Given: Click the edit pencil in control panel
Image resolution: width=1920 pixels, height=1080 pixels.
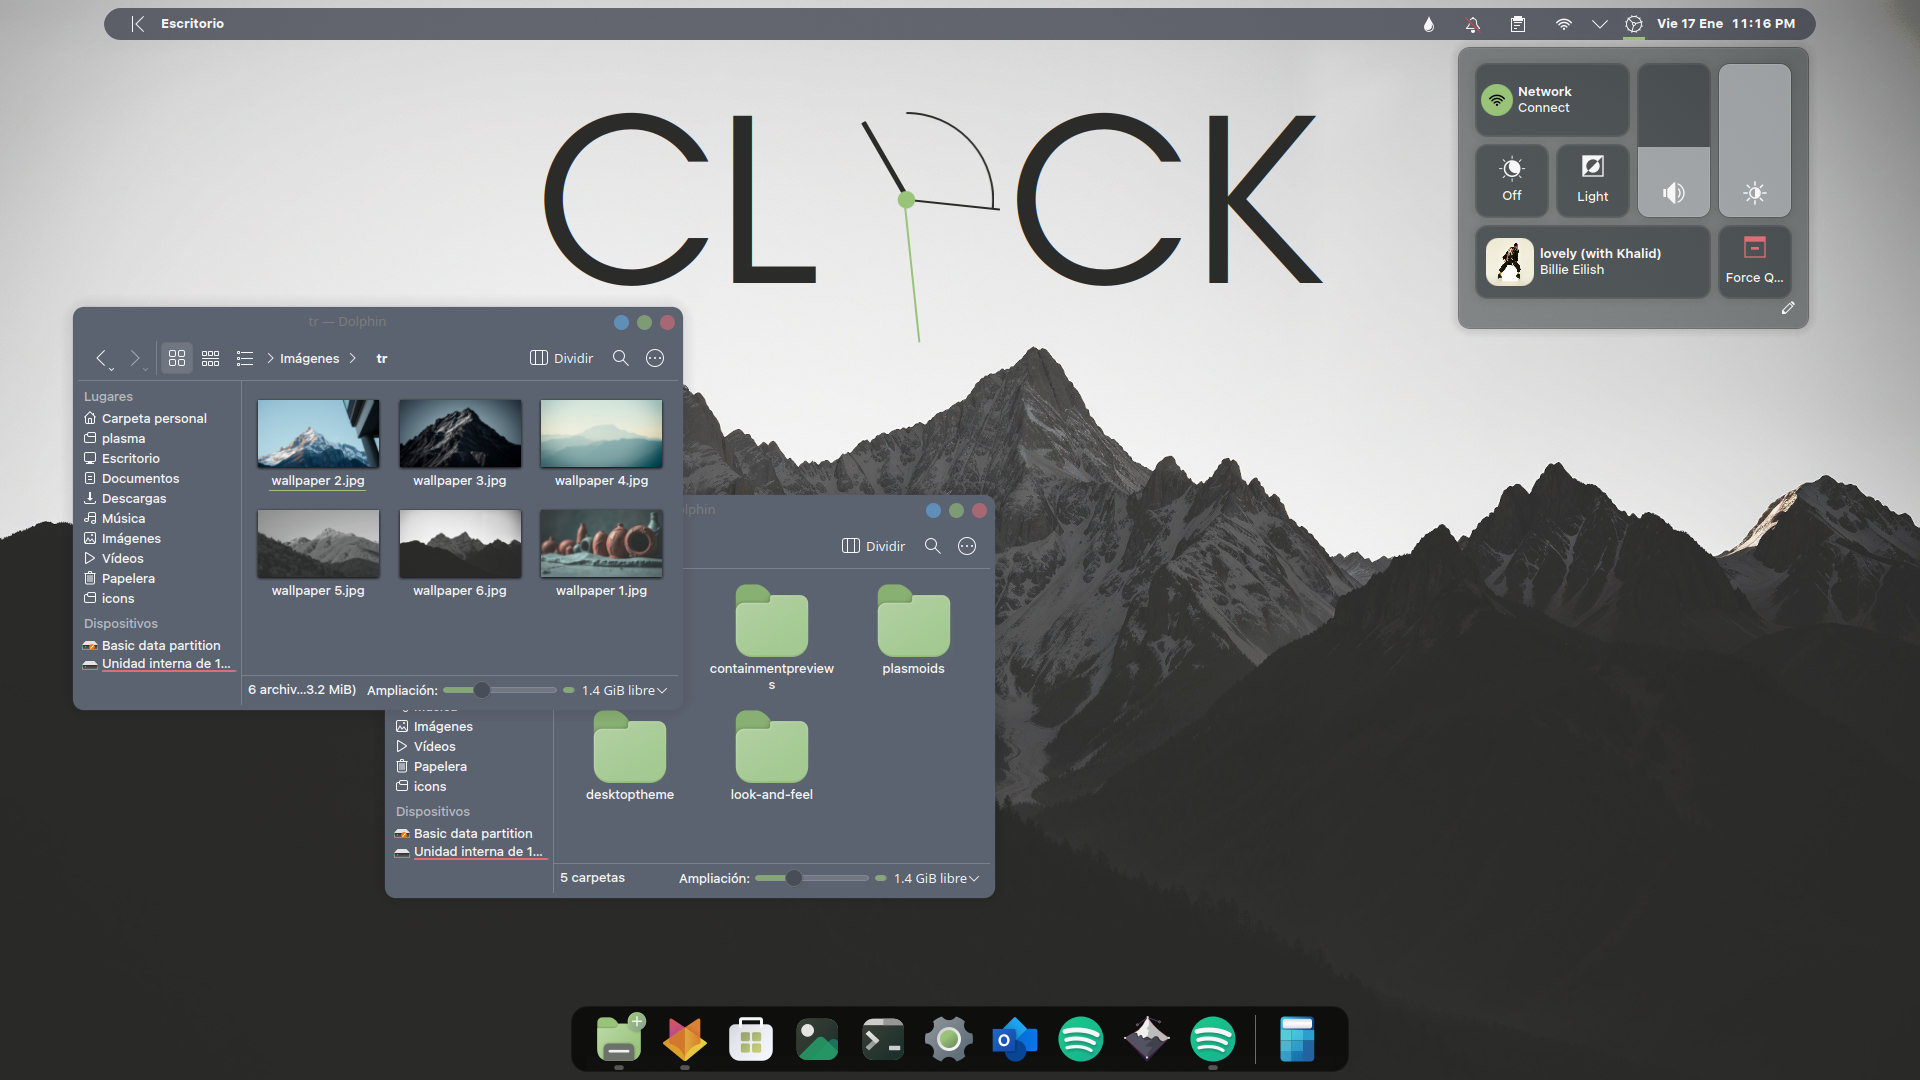Looking at the screenshot, I should pos(1788,308).
